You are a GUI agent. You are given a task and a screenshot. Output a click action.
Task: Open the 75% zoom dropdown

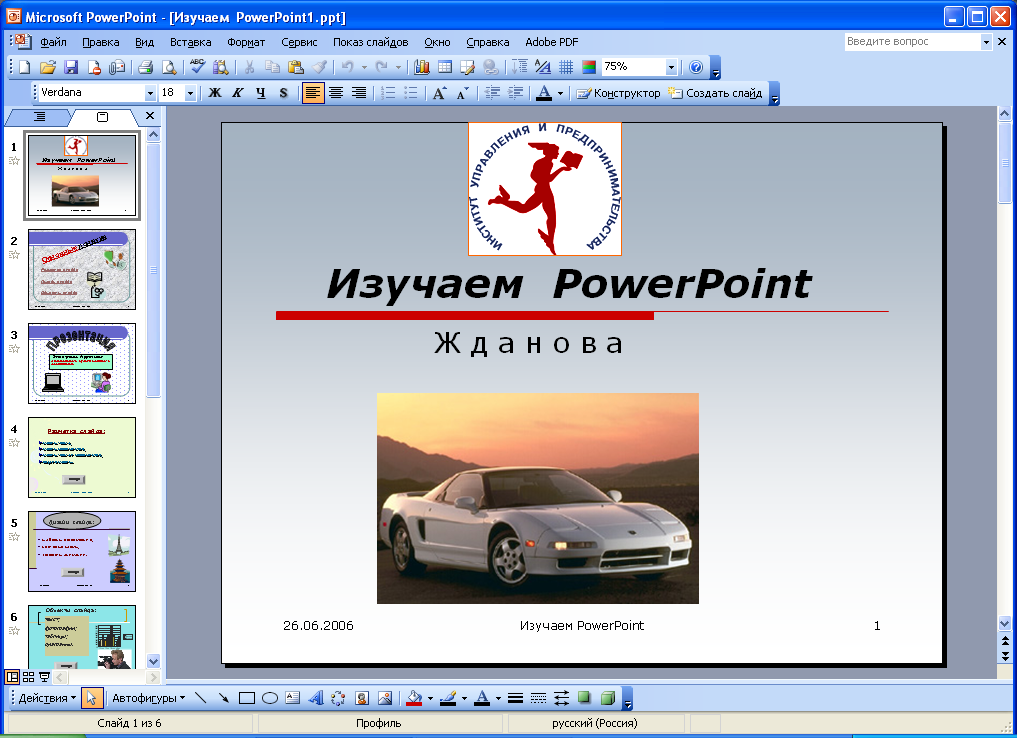(671, 67)
